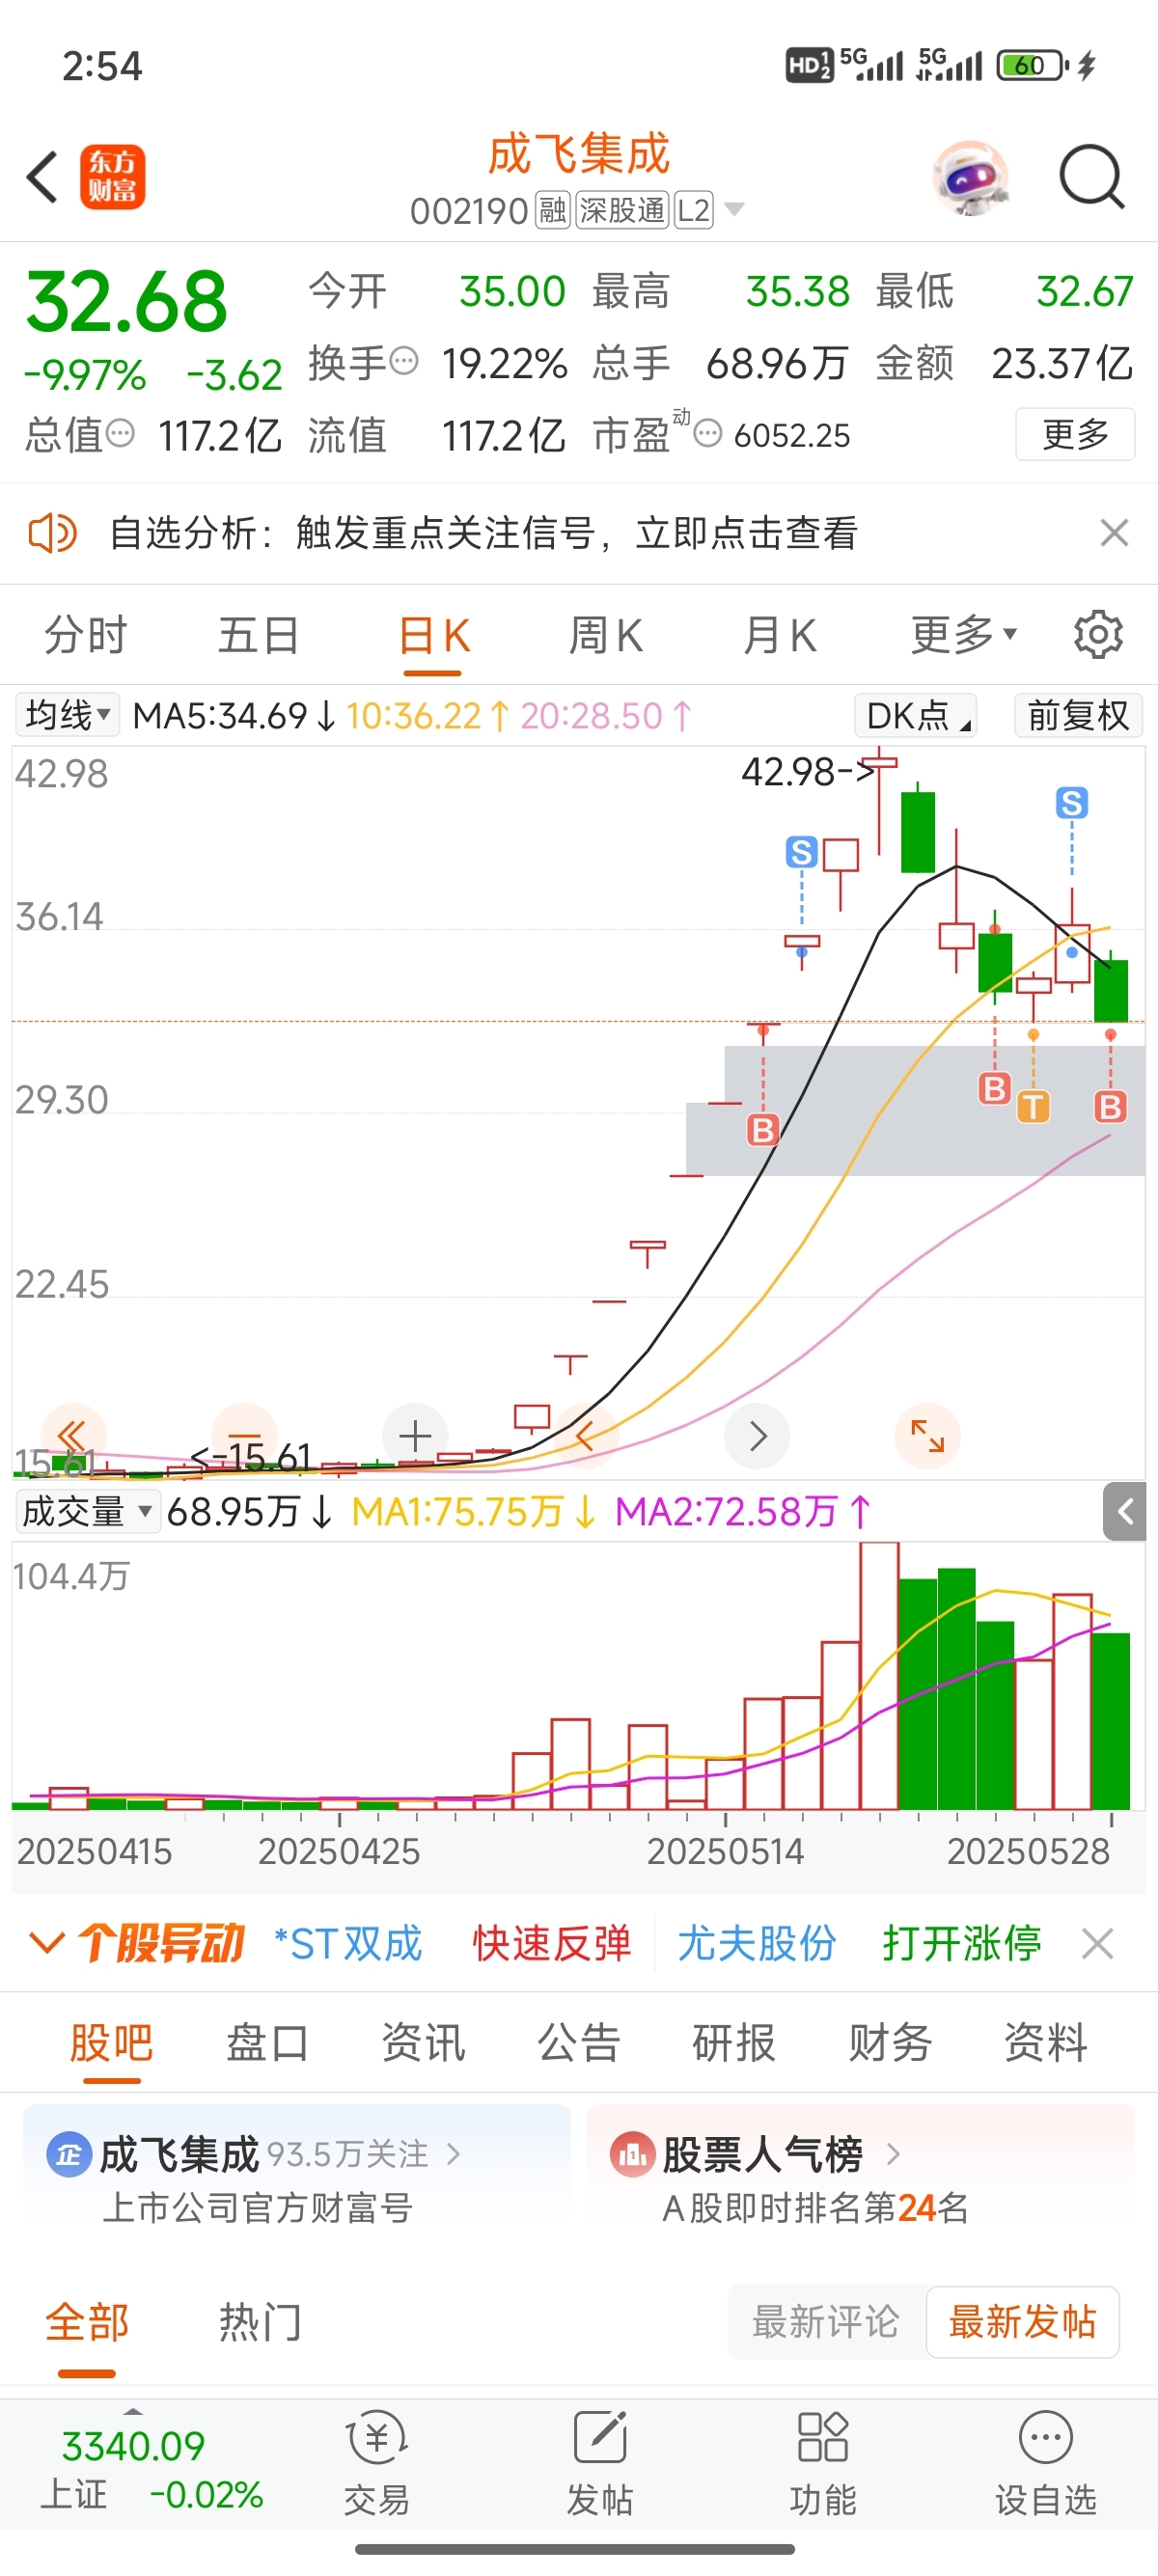The width and height of the screenshot is (1158, 2576).
Task: Open 尤夫股份 stock link
Action: 757,1944
